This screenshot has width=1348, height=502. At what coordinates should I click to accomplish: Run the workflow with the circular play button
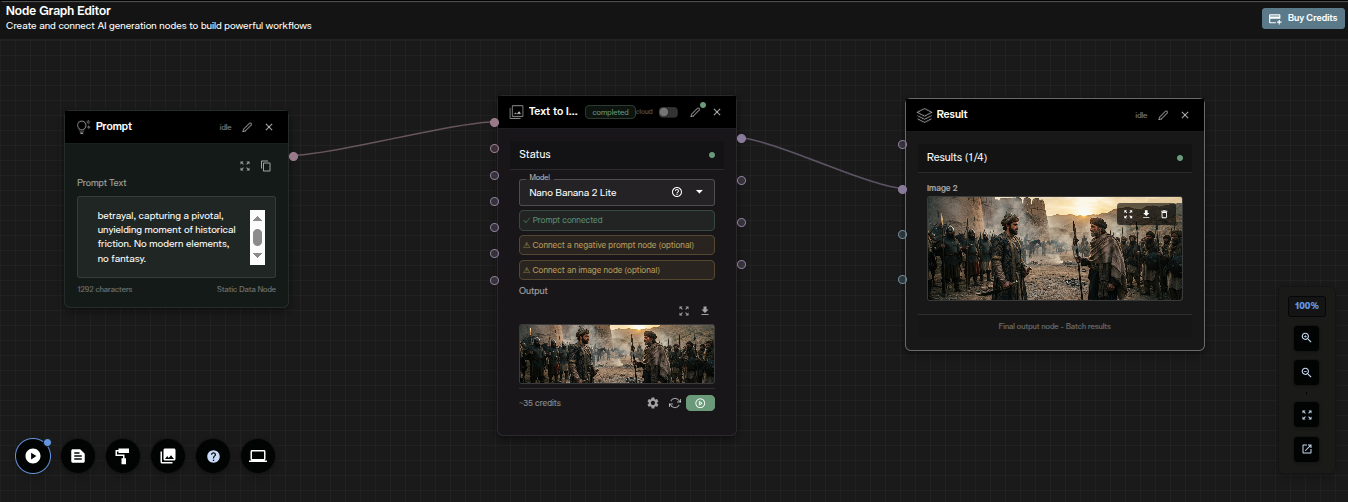(x=33, y=456)
